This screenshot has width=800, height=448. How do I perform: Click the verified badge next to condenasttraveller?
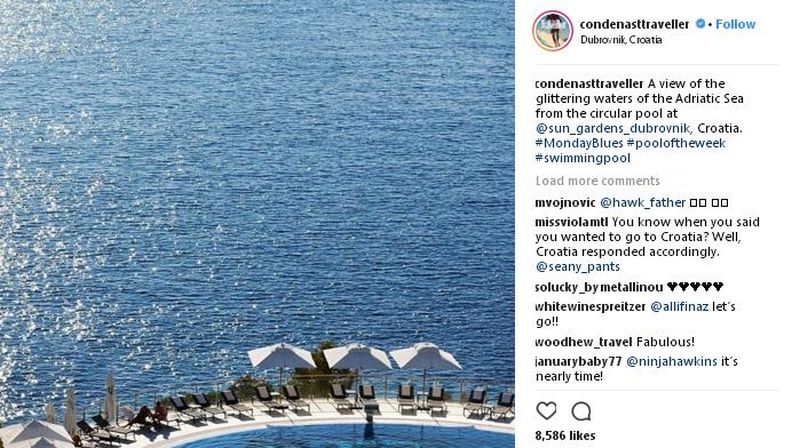(x=701, y=23)
